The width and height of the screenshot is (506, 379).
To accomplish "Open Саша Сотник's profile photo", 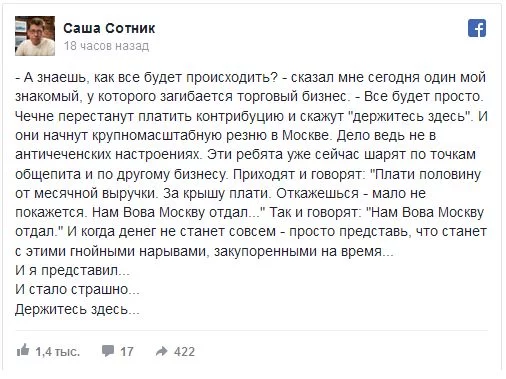I will (x=35, y=36).
